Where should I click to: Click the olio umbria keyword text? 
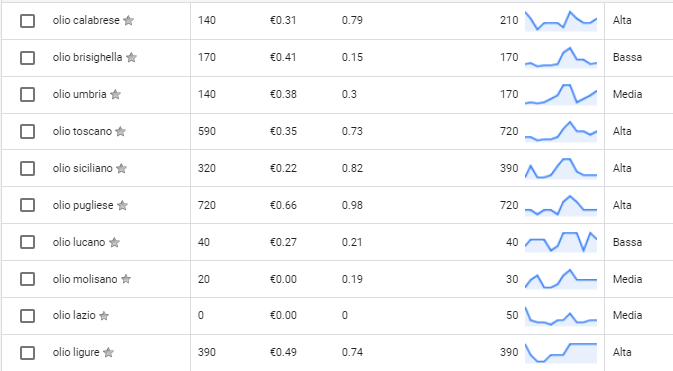coord(79,94)
